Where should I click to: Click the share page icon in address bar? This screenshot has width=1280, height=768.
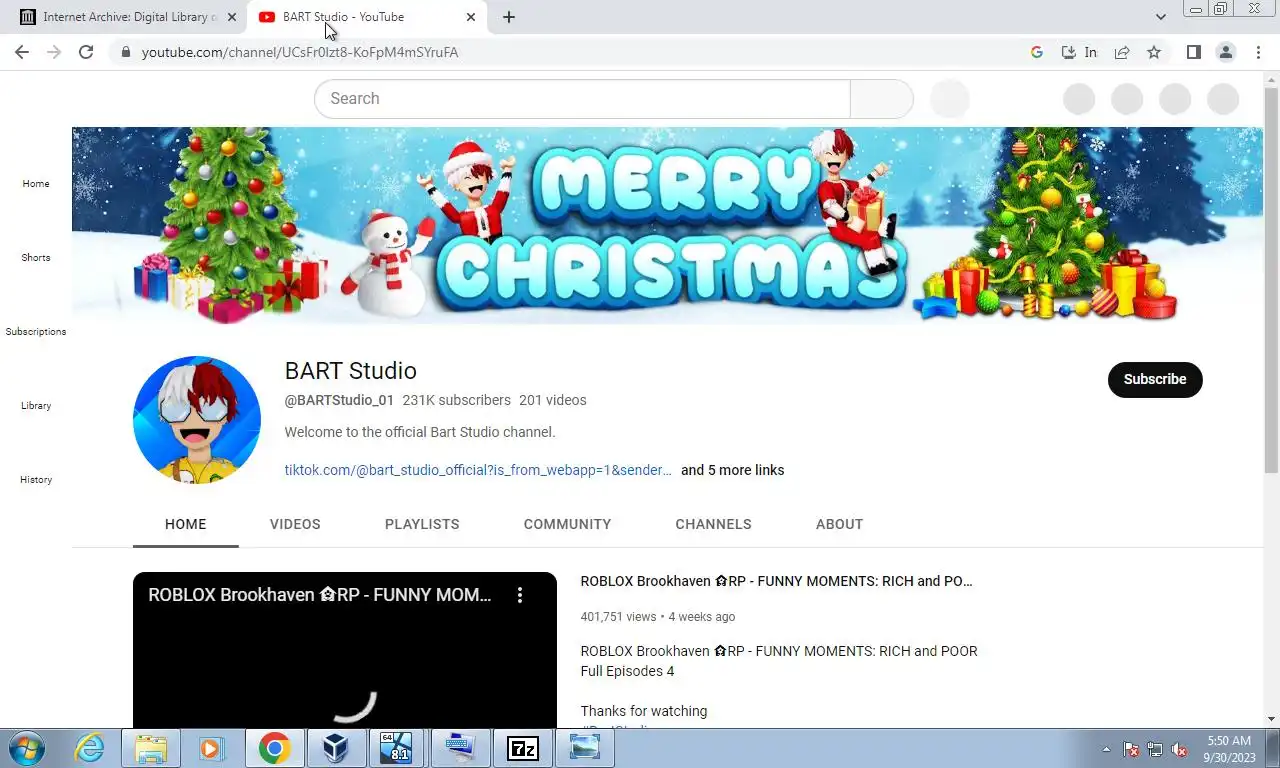pyautogui.click(x=1122, y=52)
